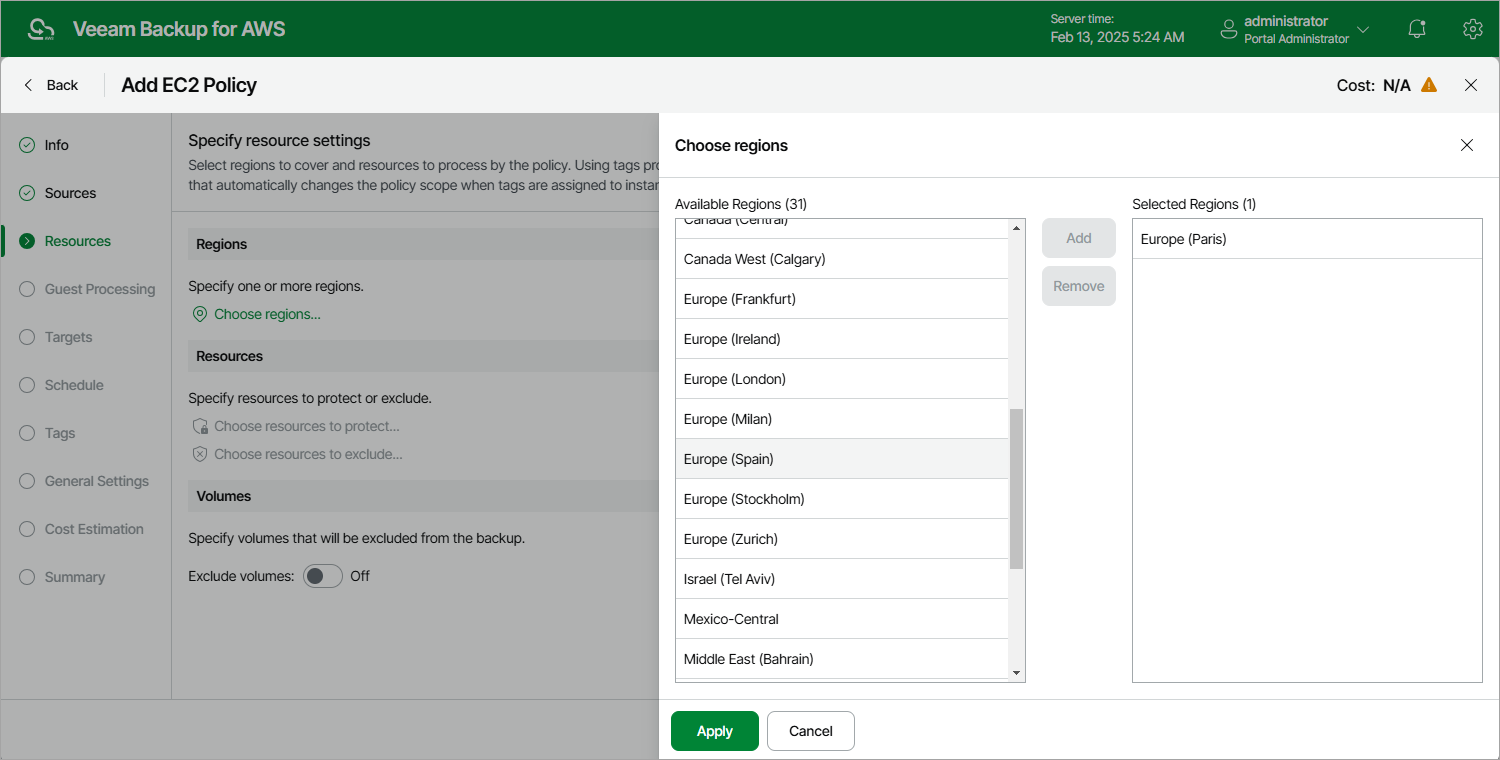Open the Sources wizard step
1500x760 pixels.
click(x=70, y=193)
